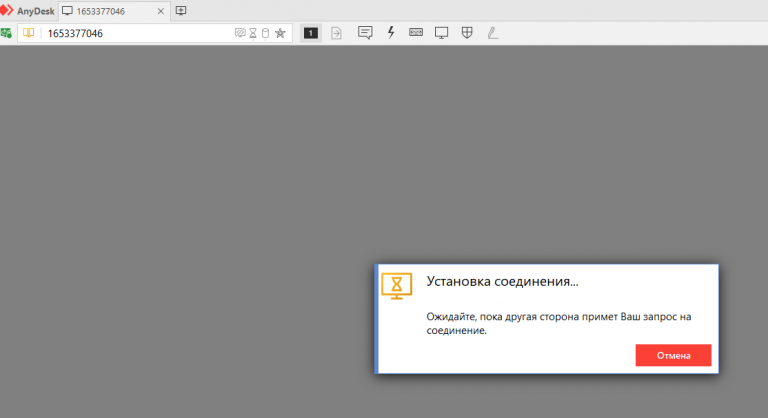Click the Отмена button

click(673, 355)
